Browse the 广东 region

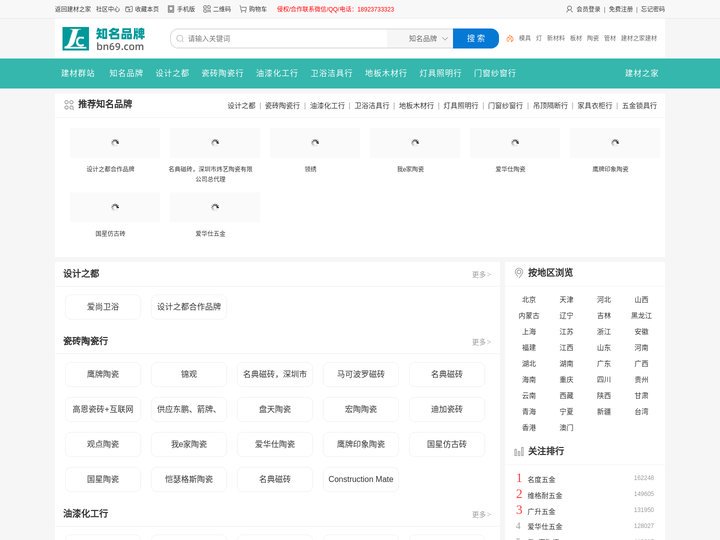point(604,364)
